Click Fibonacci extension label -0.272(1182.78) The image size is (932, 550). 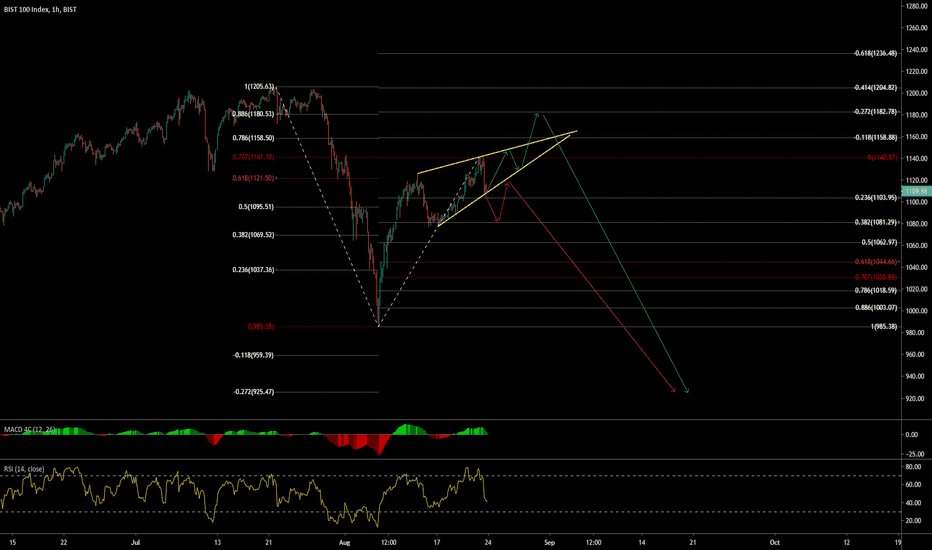(876, 112)
